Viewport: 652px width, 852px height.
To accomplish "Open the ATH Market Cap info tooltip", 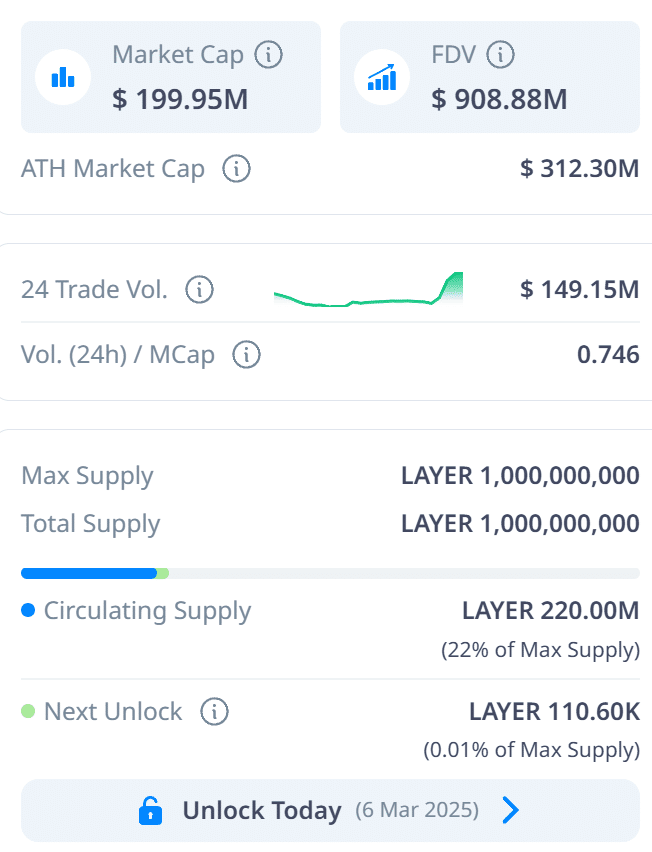I will pyautogui.click(x=236, y=168).
